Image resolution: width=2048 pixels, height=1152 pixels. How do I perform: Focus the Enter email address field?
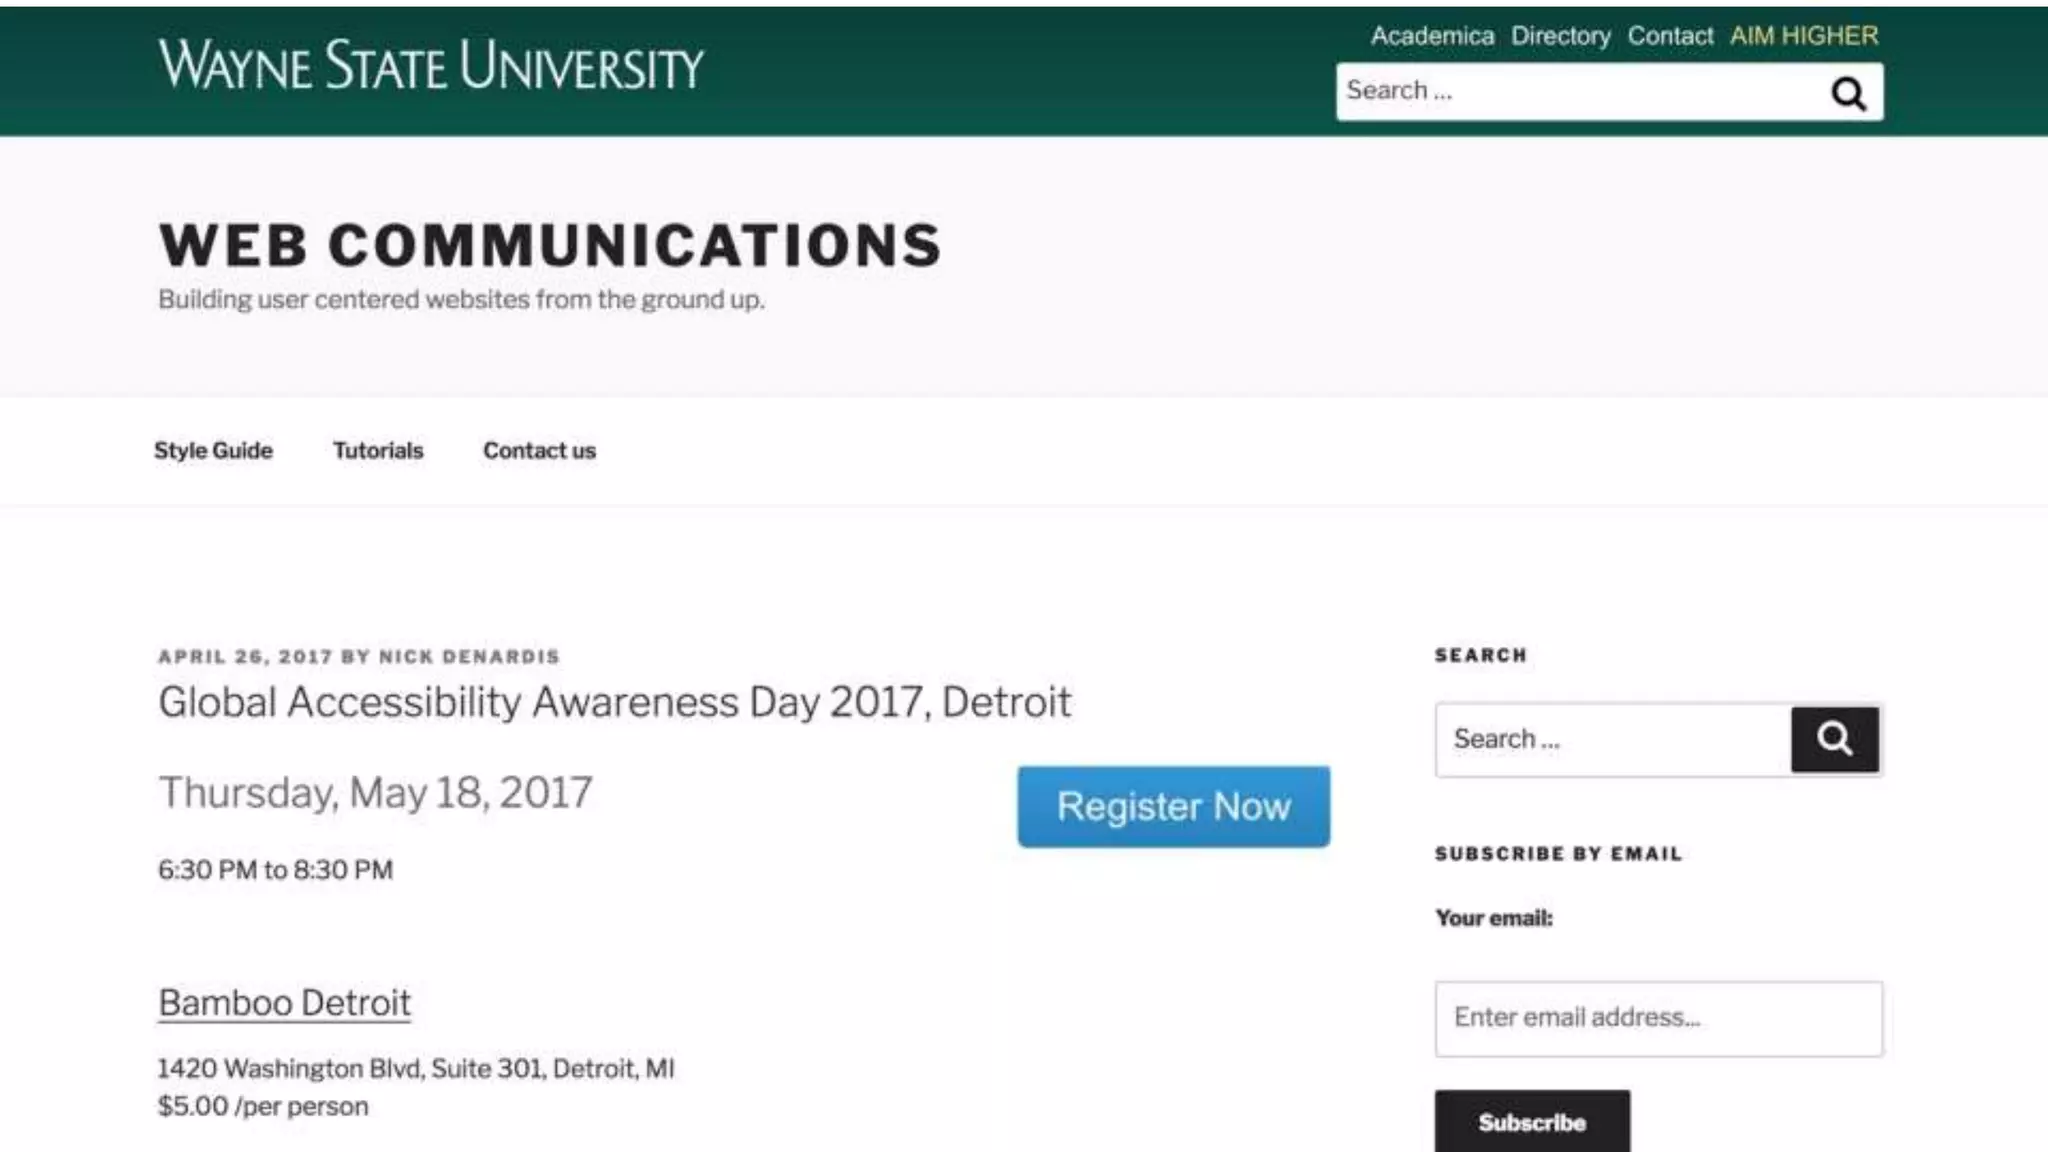point(1659,1018)
